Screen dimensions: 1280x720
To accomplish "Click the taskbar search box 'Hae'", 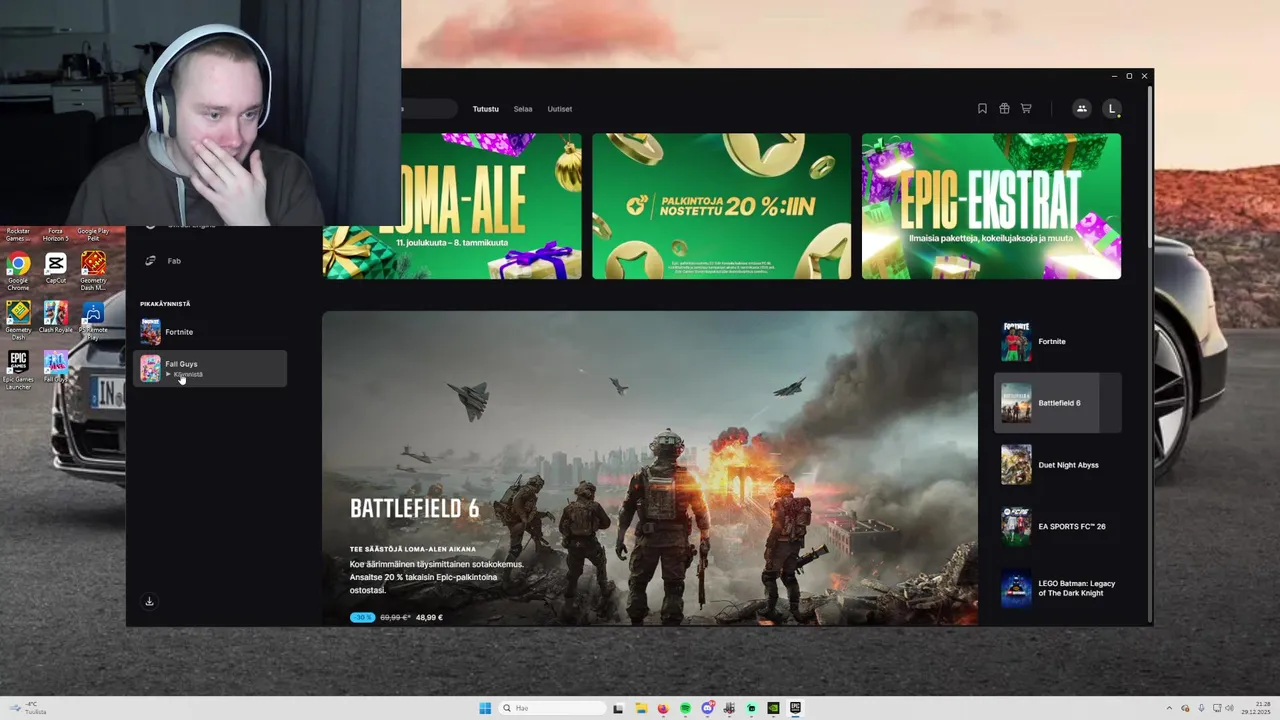I will [552, 708].
